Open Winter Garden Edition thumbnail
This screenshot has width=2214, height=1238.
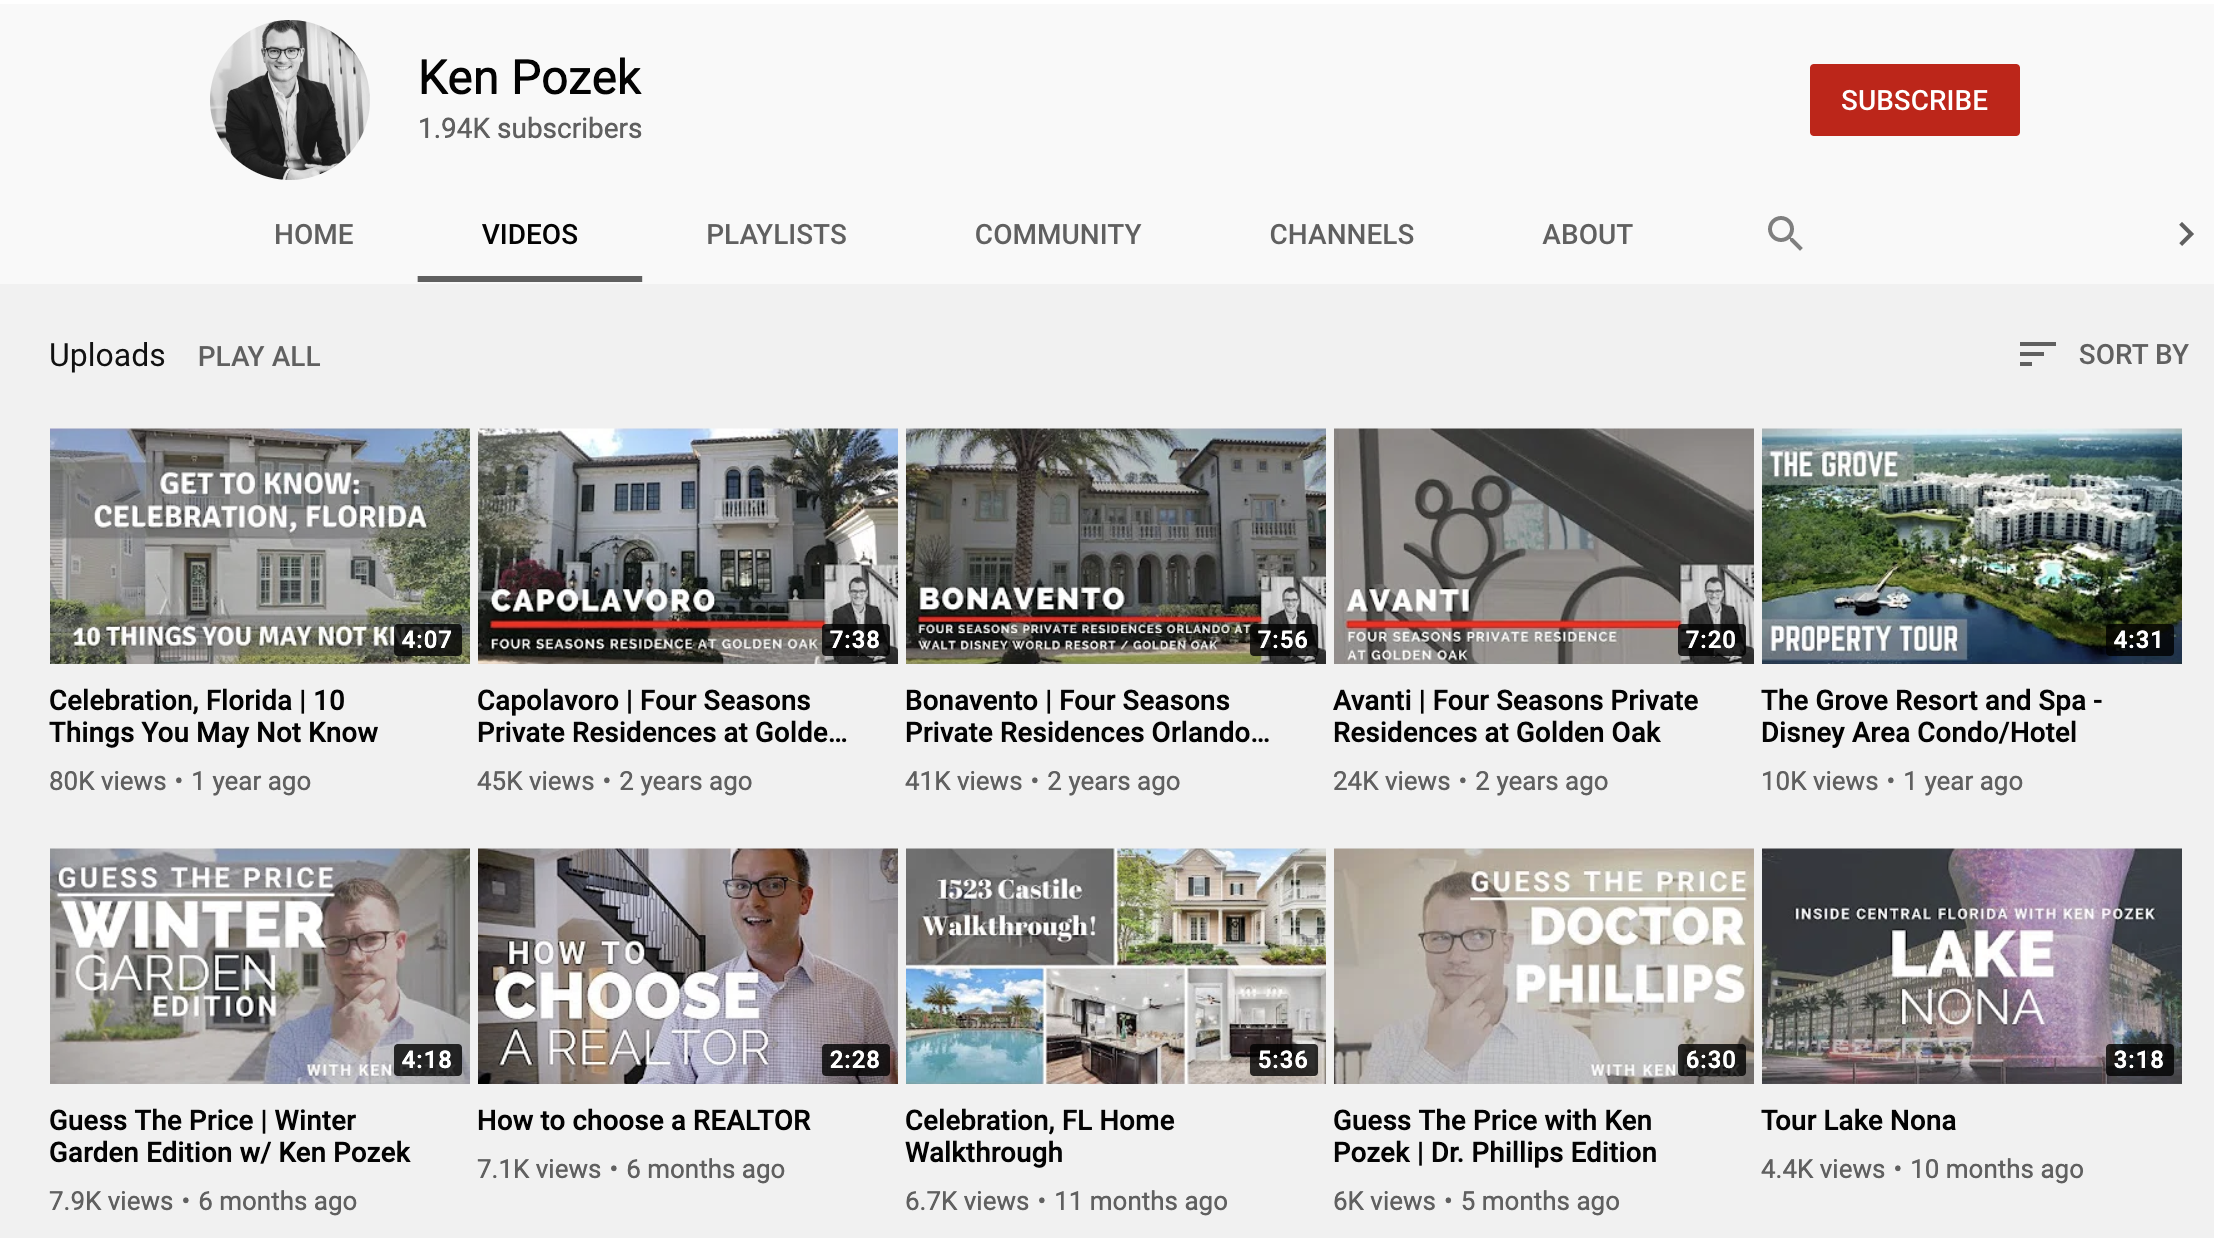coord(260,966)
